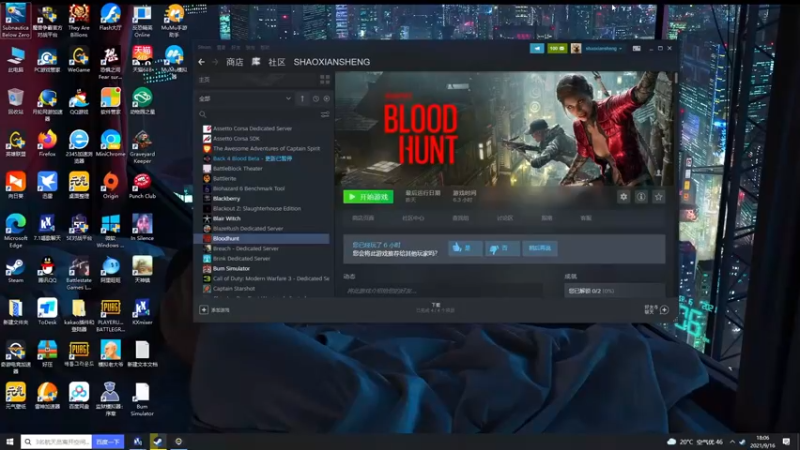The height and width of the screenshot is (450, 800).
Task: Open the 库 library tab
Action: pos(256,62)
